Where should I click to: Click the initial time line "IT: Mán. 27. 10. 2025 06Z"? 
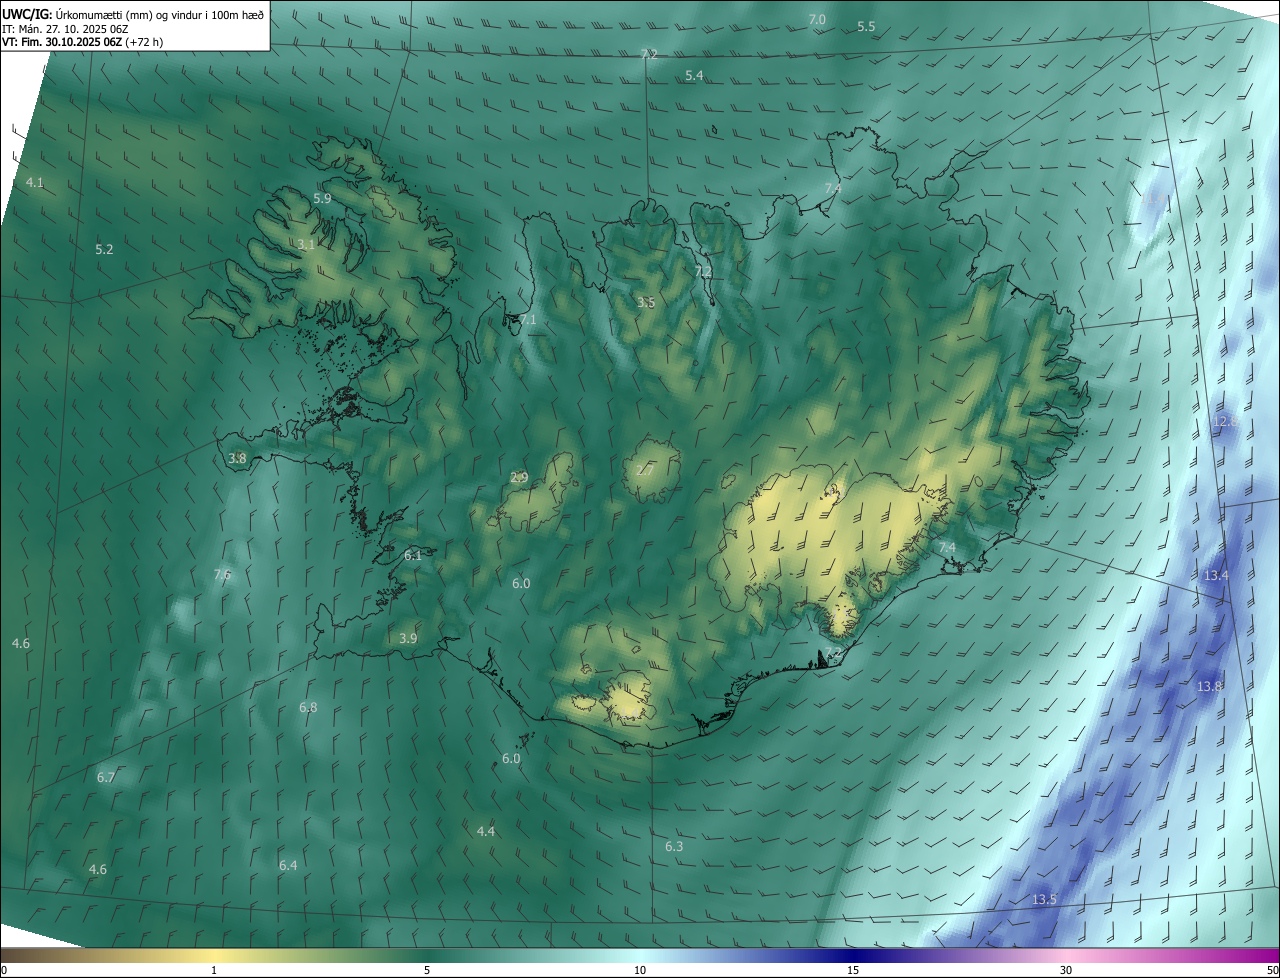65,29
